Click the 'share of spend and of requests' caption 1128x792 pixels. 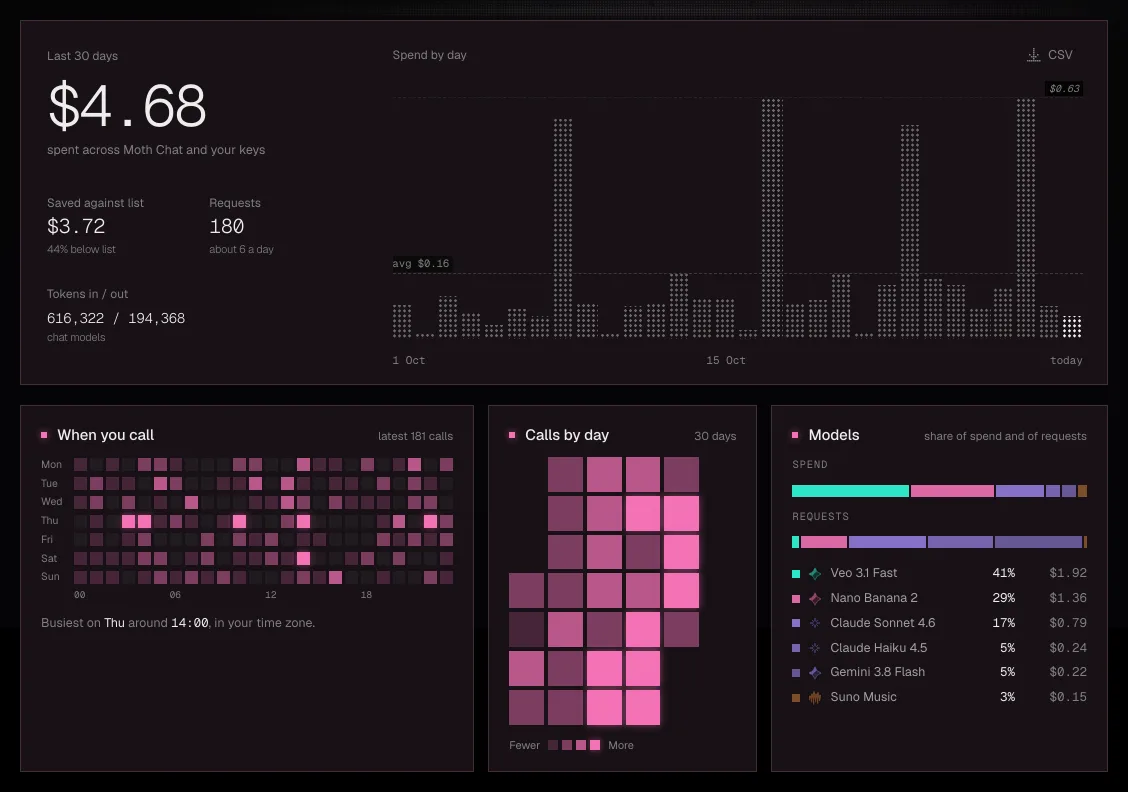[x=1005, y=436]
